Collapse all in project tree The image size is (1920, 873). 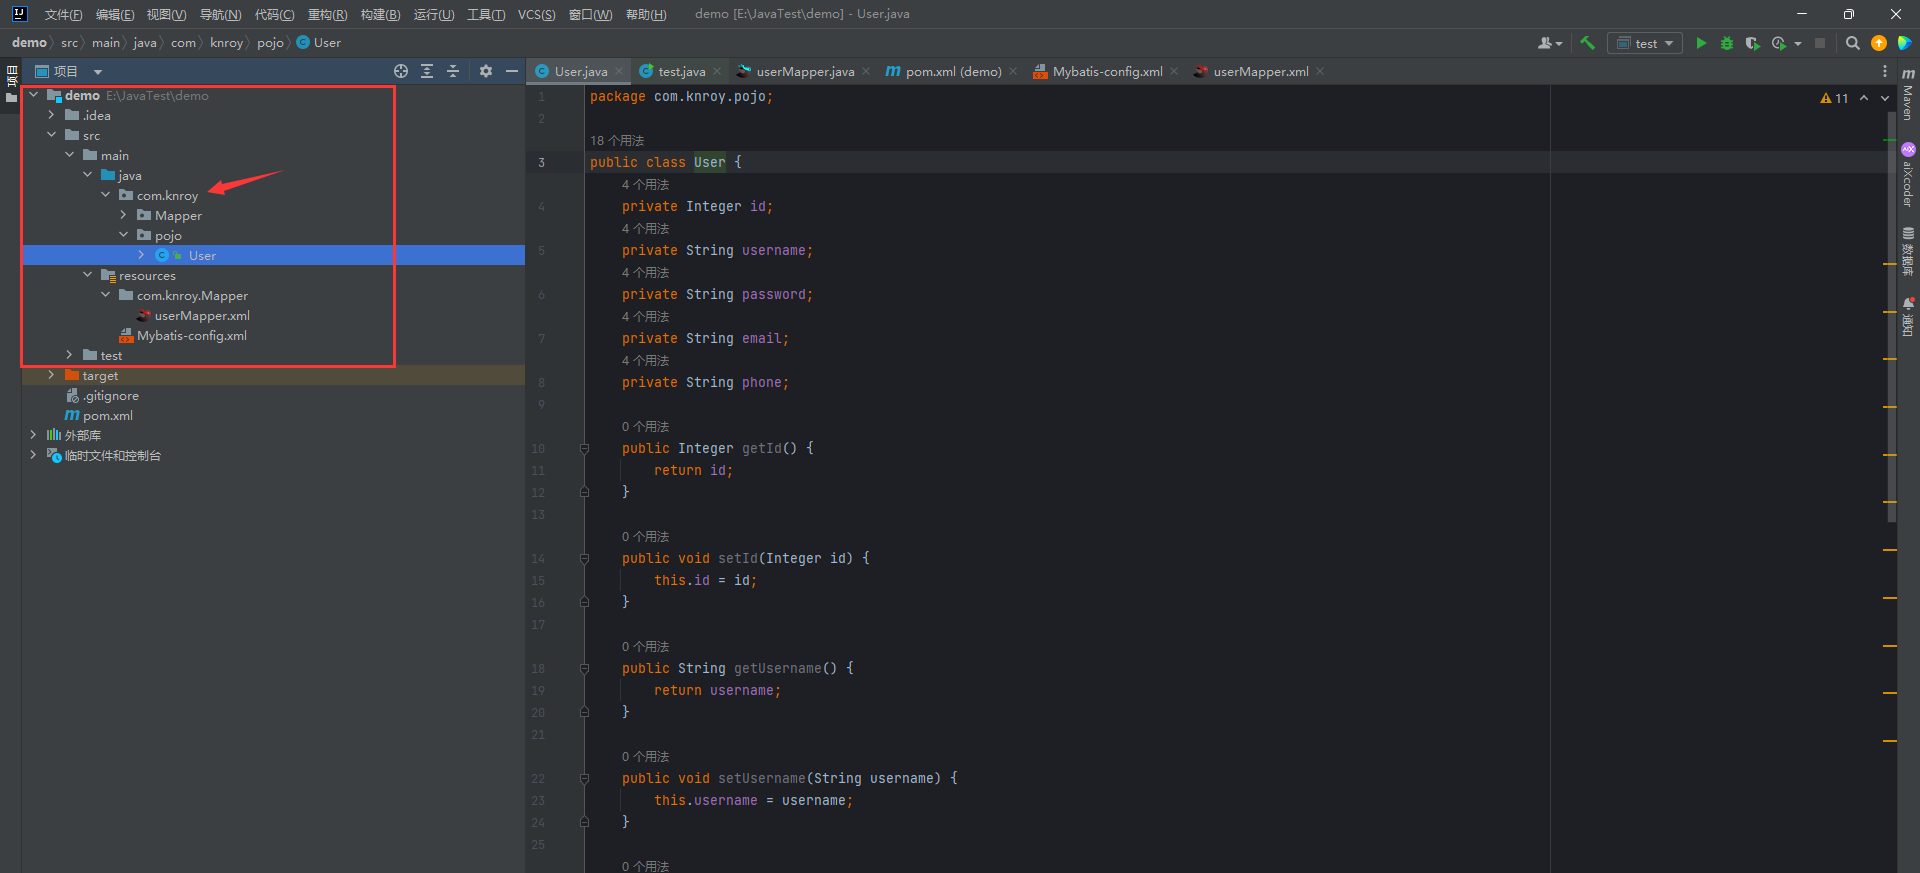pos(453,71)
